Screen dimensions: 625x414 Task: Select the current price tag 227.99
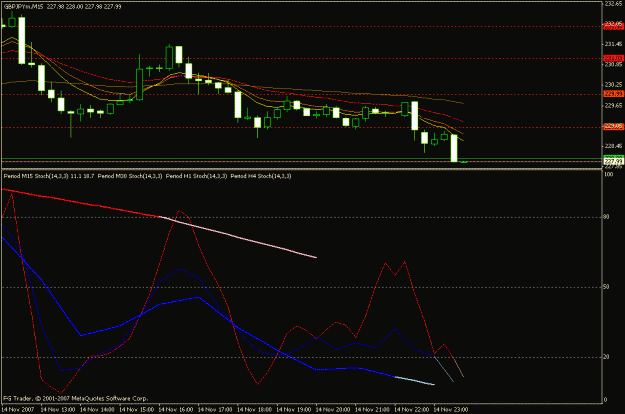(x=613, y=161)
